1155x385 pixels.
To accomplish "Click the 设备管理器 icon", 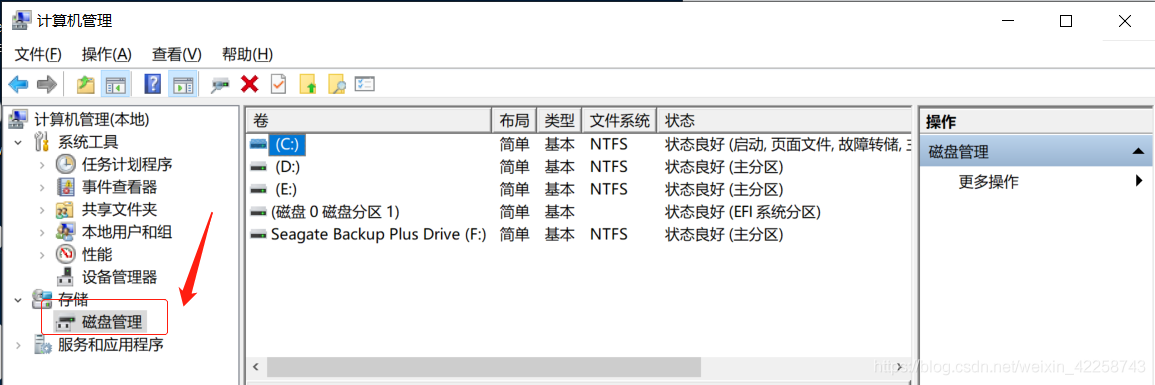I will tap(66, 278).
